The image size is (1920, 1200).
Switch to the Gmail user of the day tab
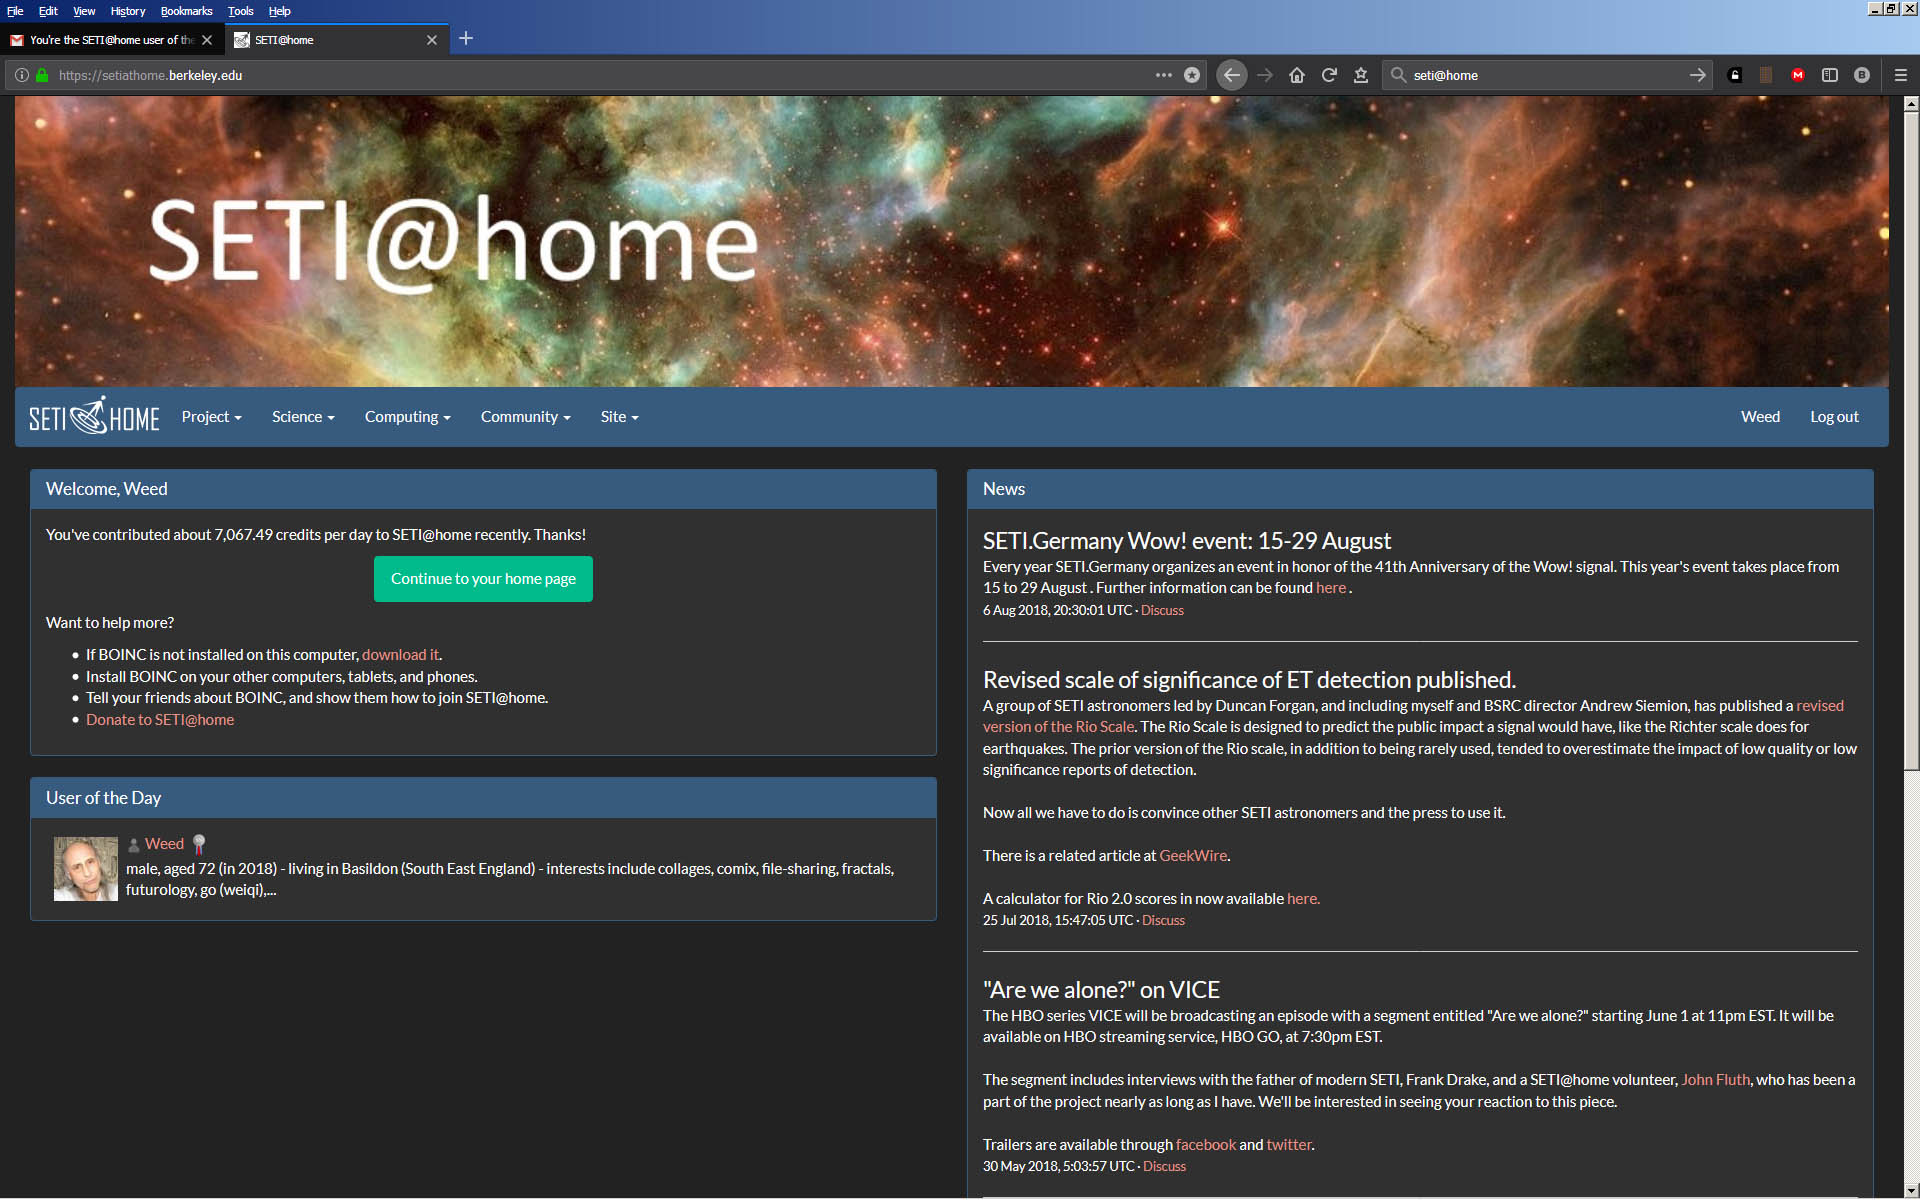[111, 40]
